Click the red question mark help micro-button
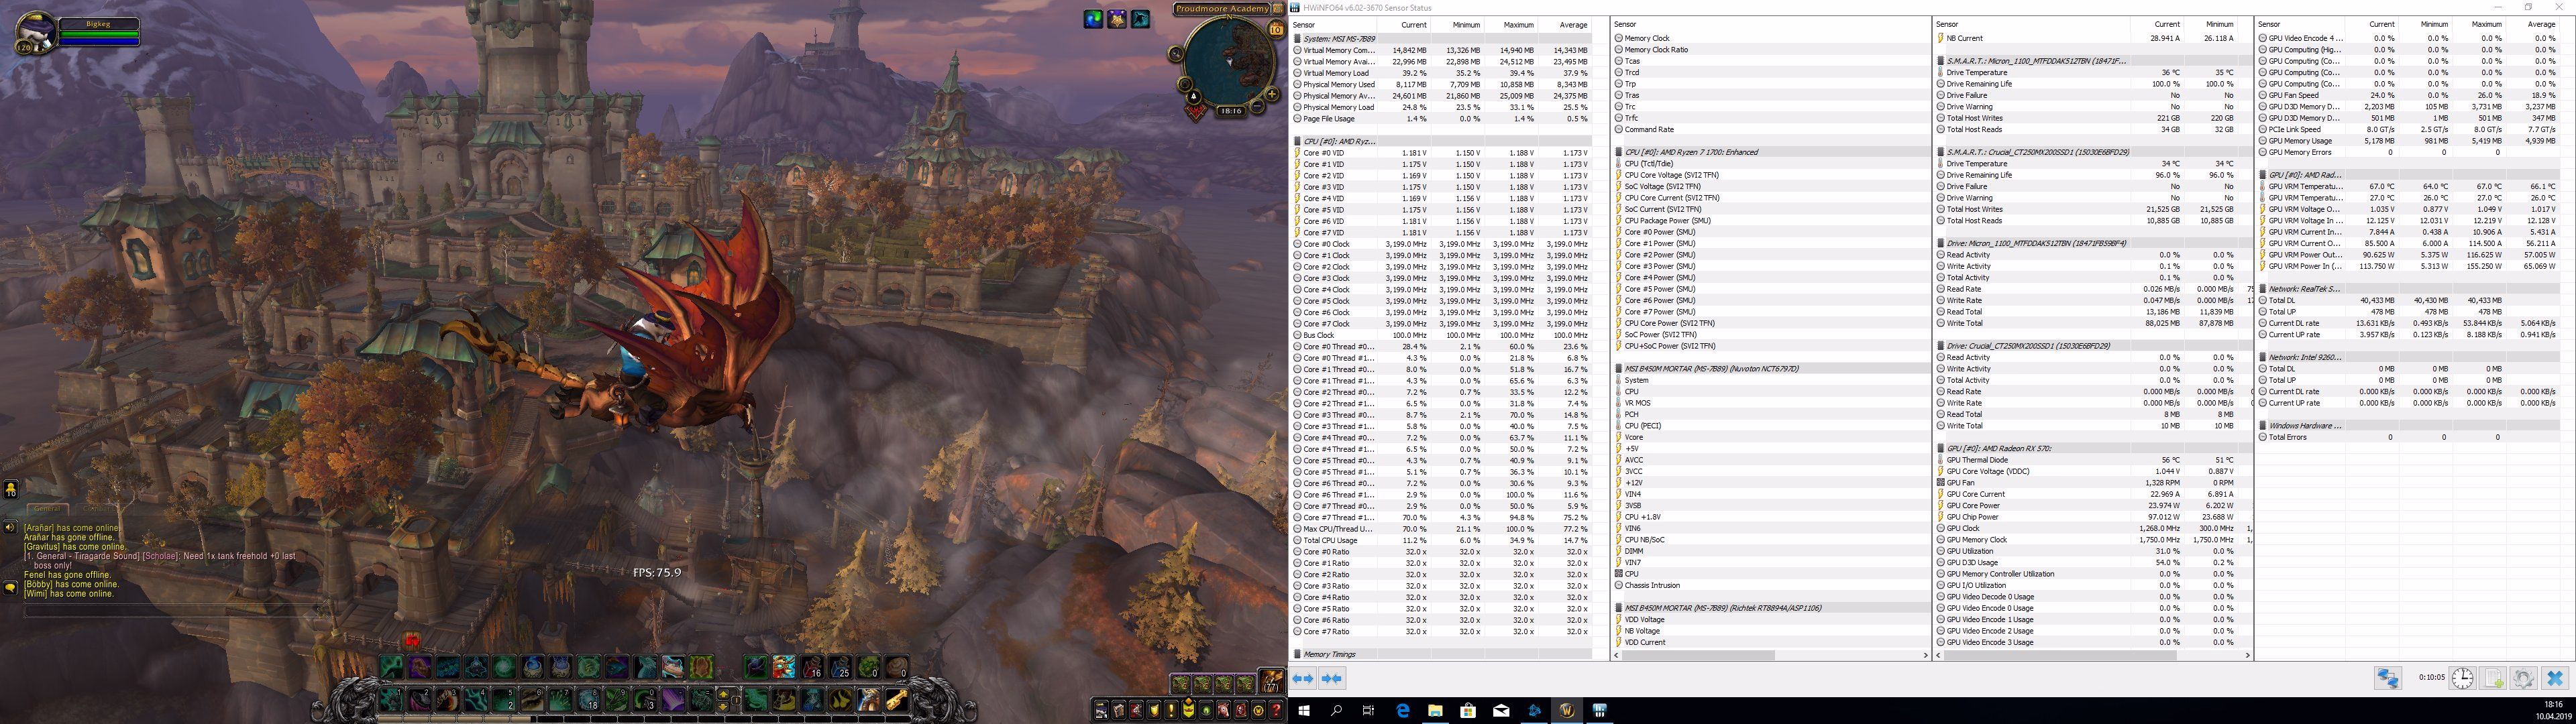2576x724 pixels. click(1276, 710)
